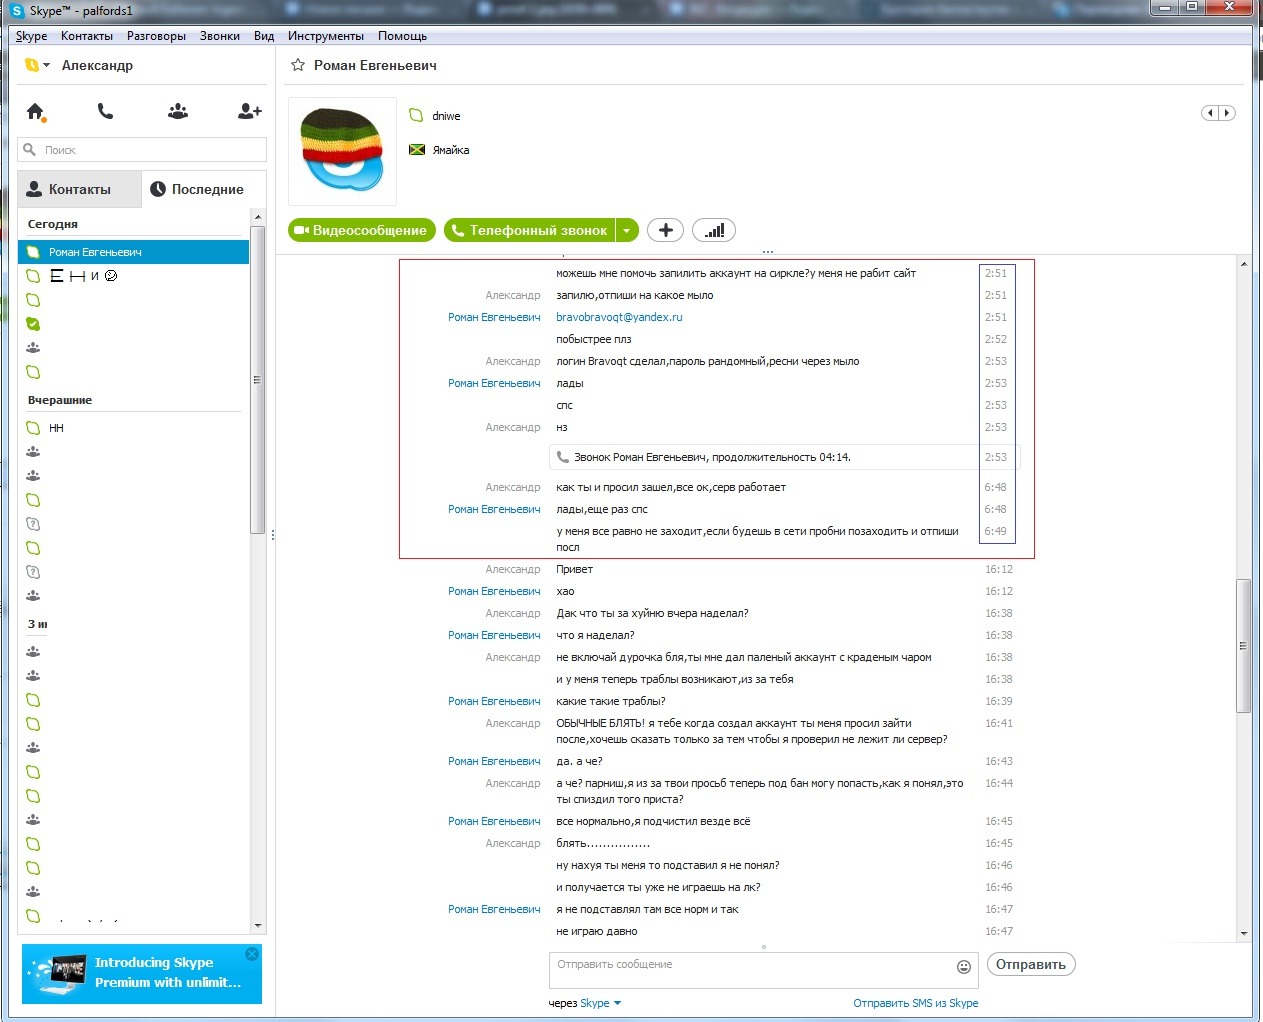1263x1022 pixels.
Task: Click the left arrow at the profile panel corner
Action: tap(1210, 113)
